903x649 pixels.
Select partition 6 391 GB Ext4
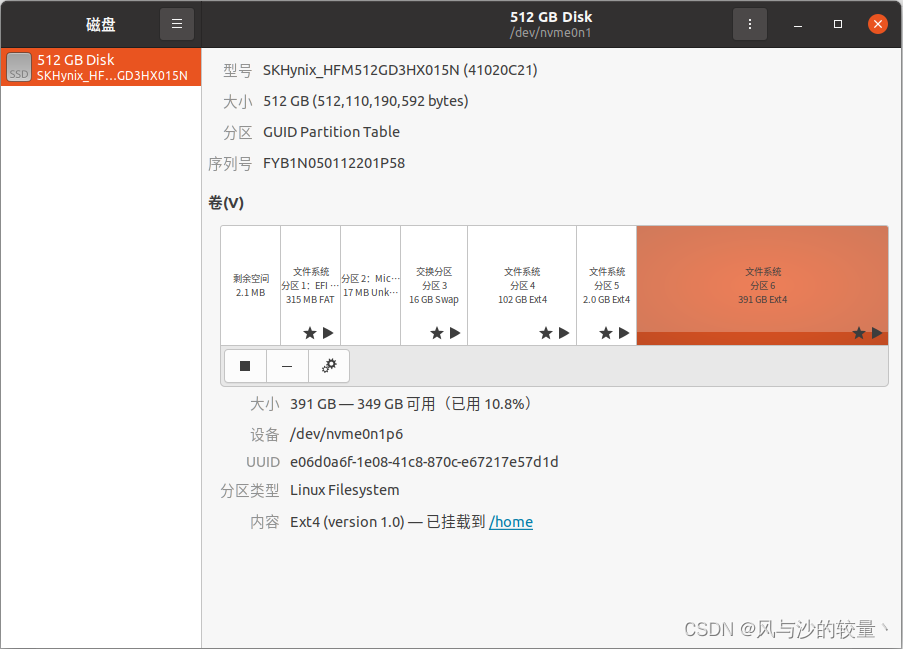coord(762,286)
